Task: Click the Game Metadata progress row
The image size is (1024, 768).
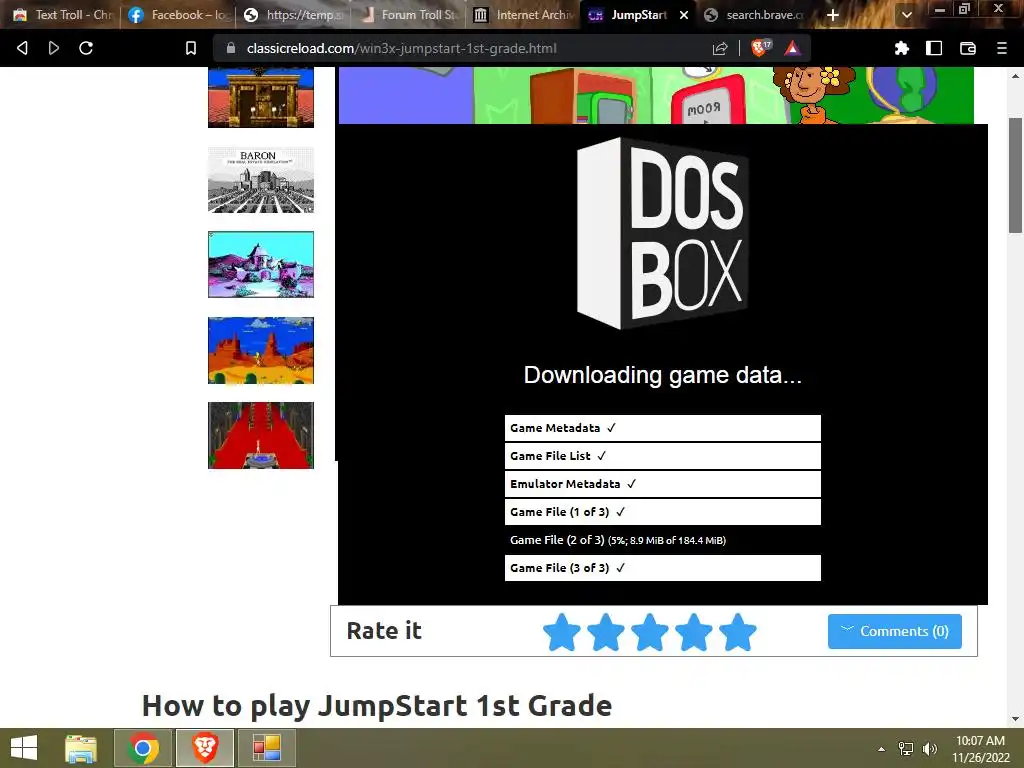Action: click(662, 428)
